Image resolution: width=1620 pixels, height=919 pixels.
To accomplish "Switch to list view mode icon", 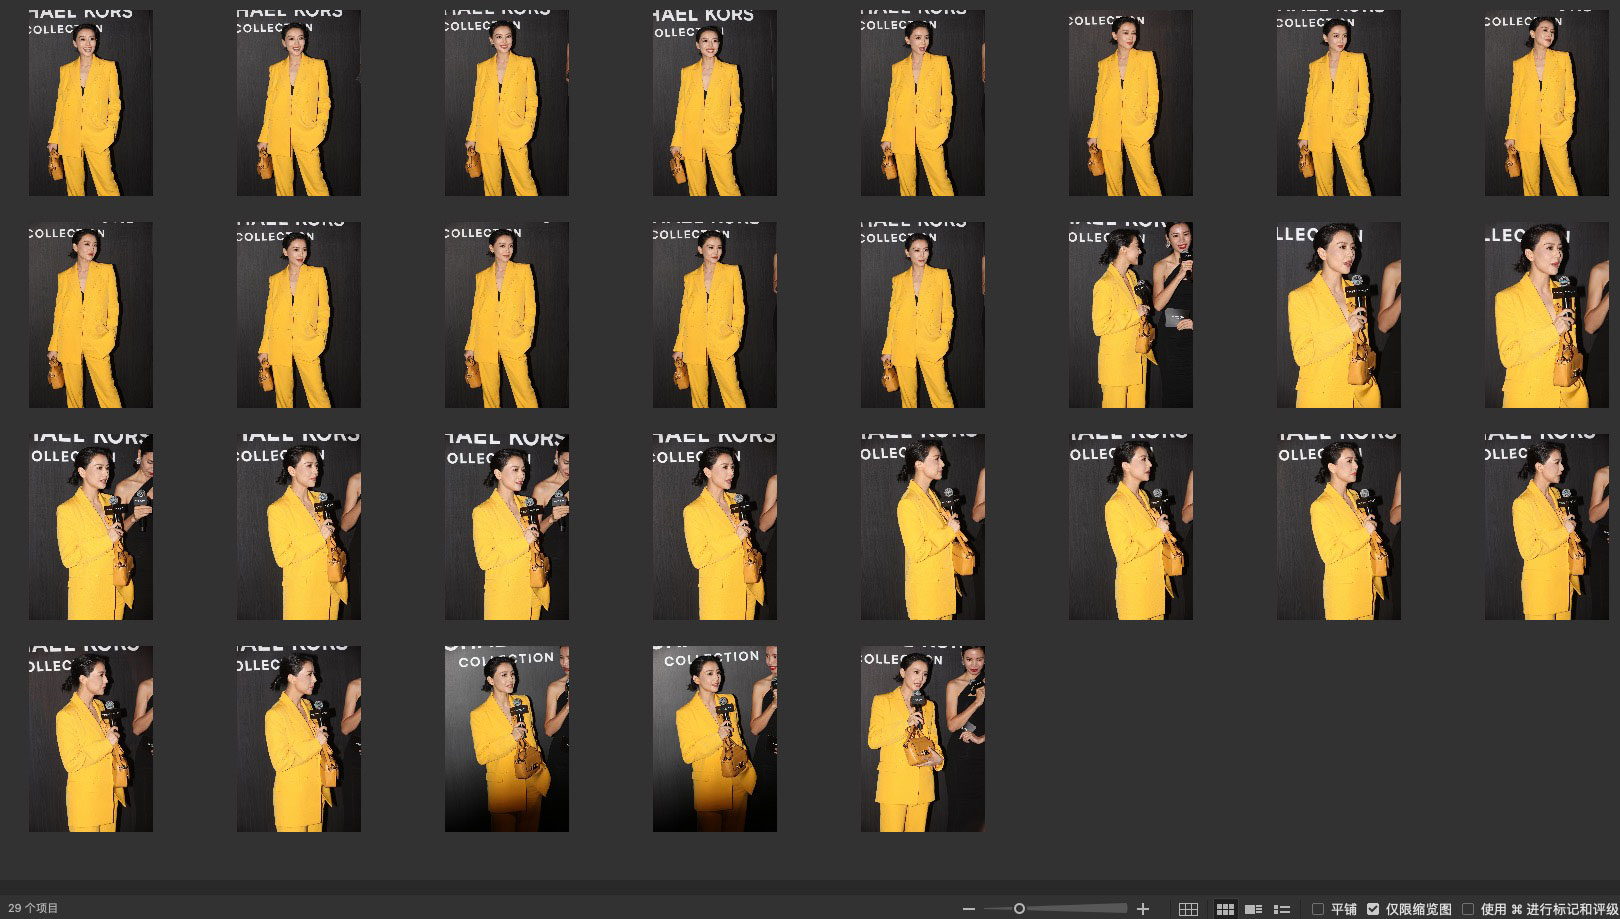I will coord(1281,909).
